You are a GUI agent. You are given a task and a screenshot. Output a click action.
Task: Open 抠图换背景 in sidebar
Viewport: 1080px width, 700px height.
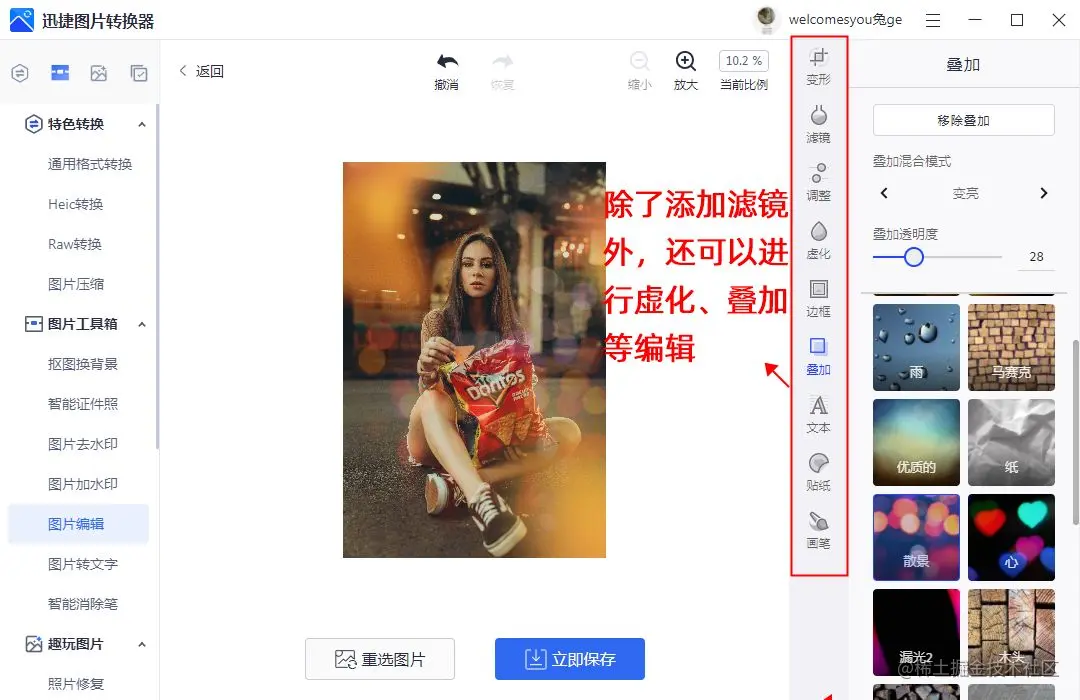pos(83,364)
